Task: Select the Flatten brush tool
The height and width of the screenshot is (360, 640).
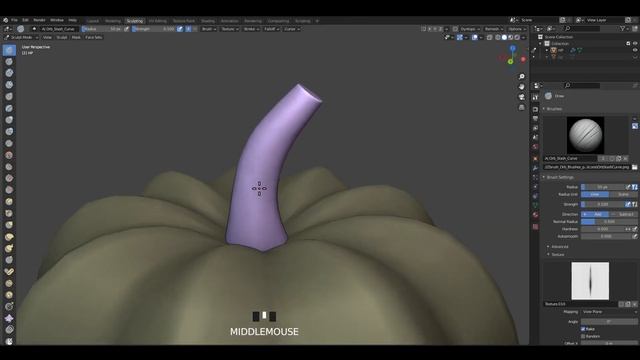Action: pos(9,167)
